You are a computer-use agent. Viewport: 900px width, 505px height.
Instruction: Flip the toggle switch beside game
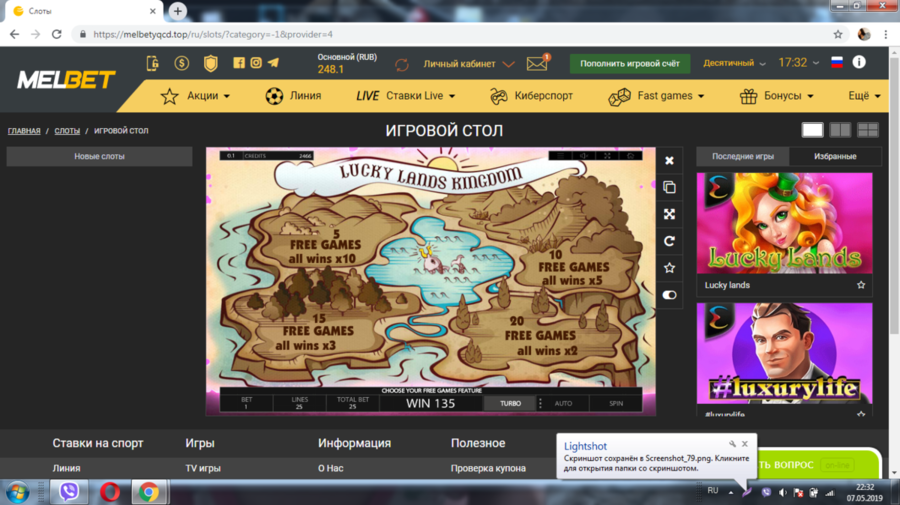pyautogui.click(x=669, y=295)
